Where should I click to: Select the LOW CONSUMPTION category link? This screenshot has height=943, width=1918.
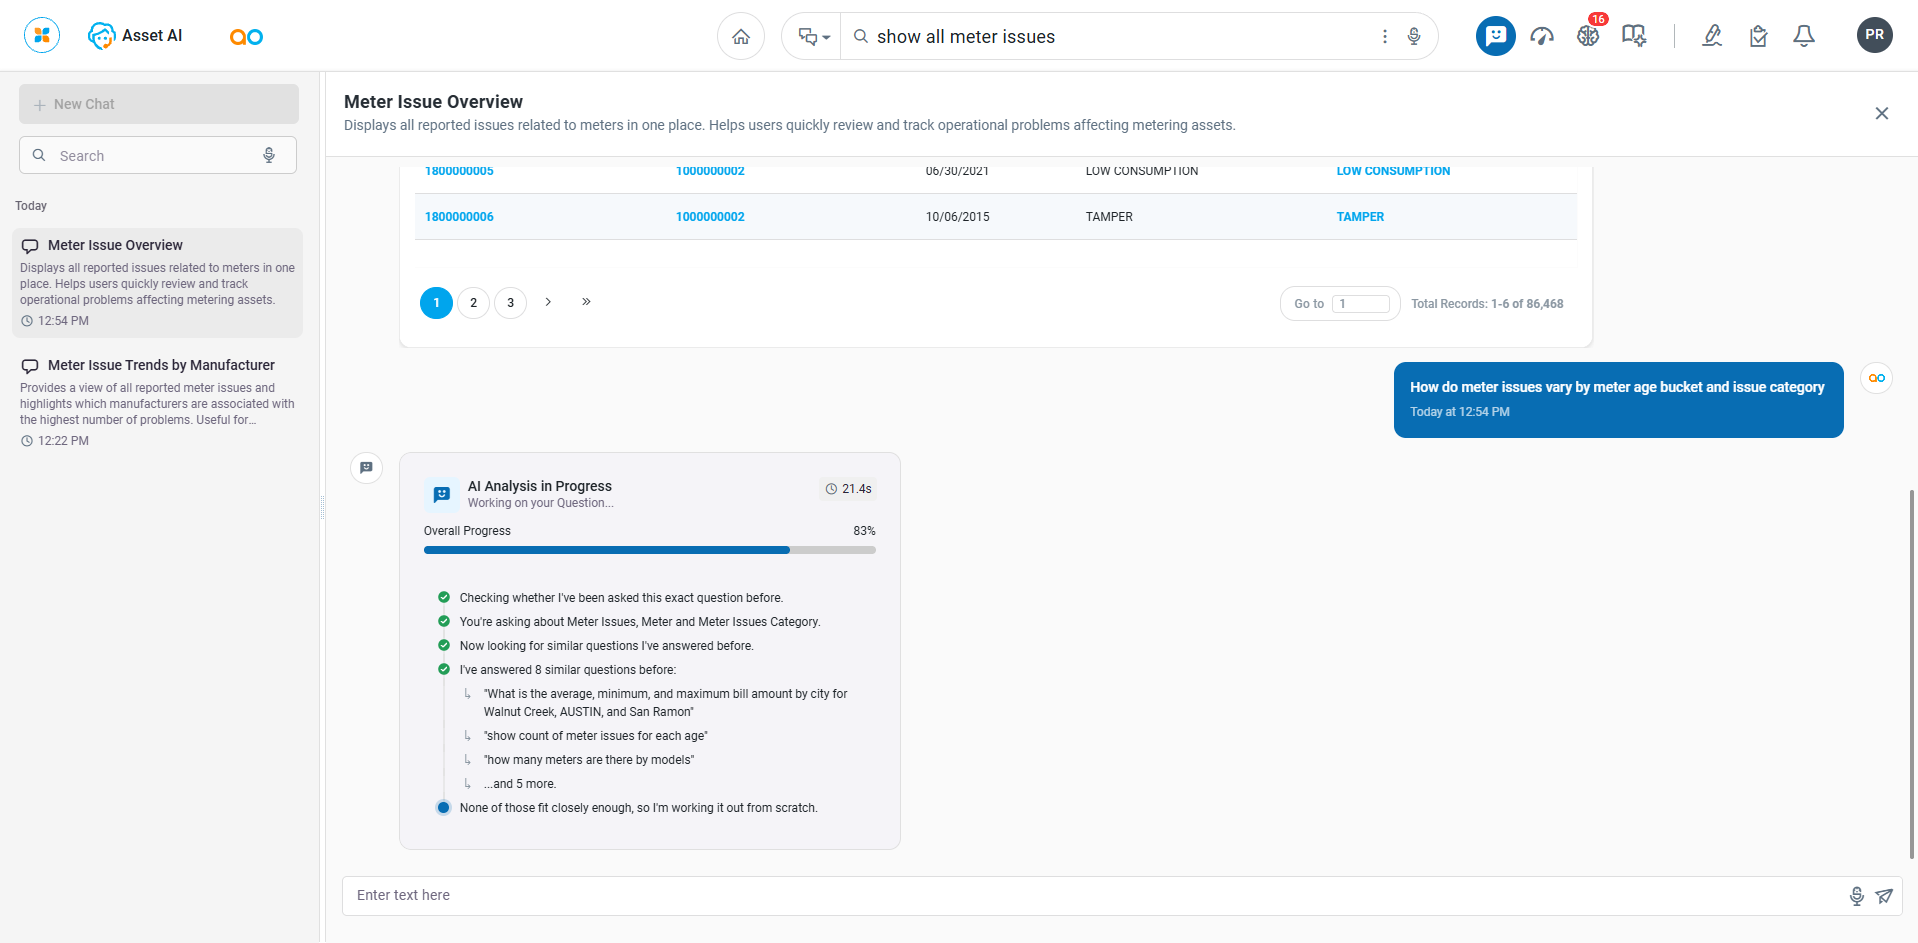[x=1393, y=171]
